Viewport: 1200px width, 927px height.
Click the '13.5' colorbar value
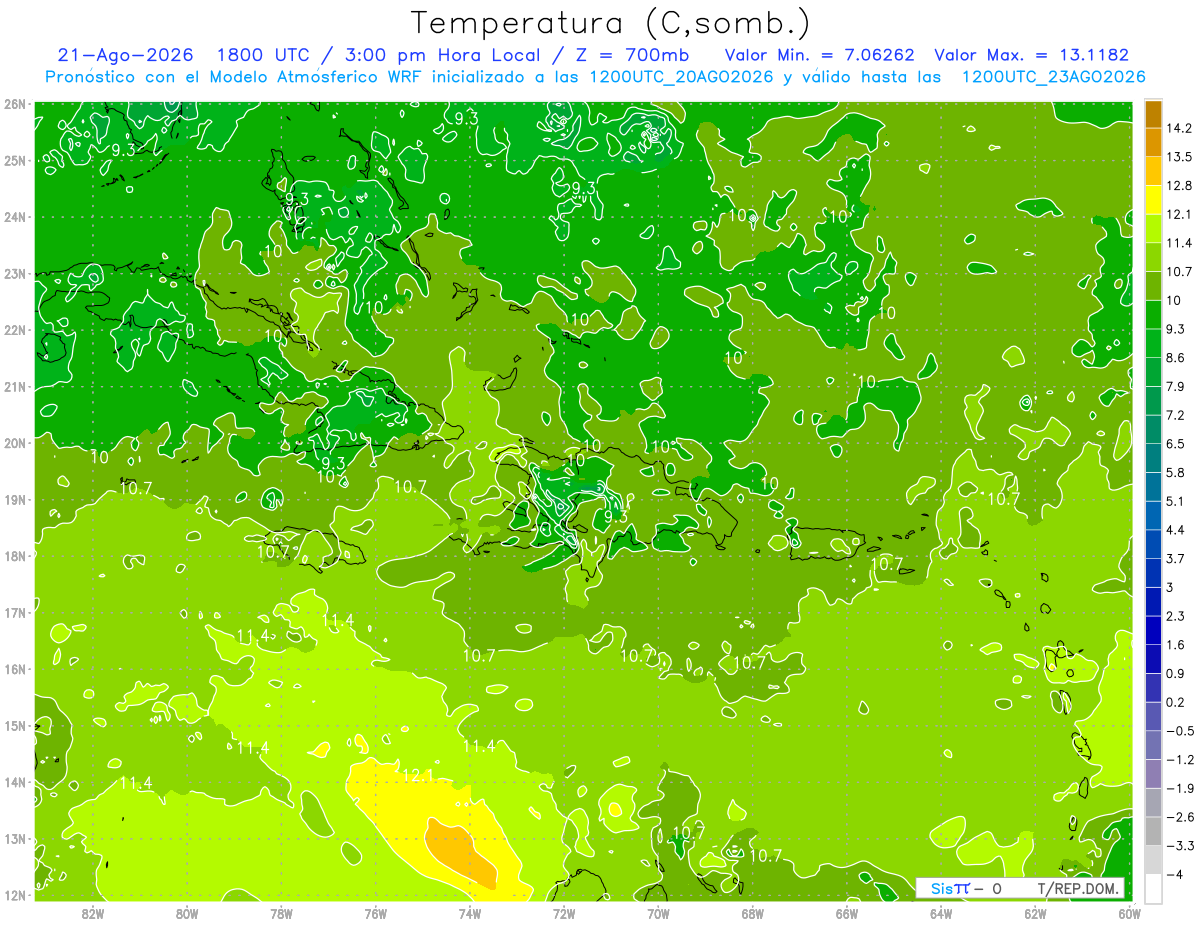(1179, 157)
